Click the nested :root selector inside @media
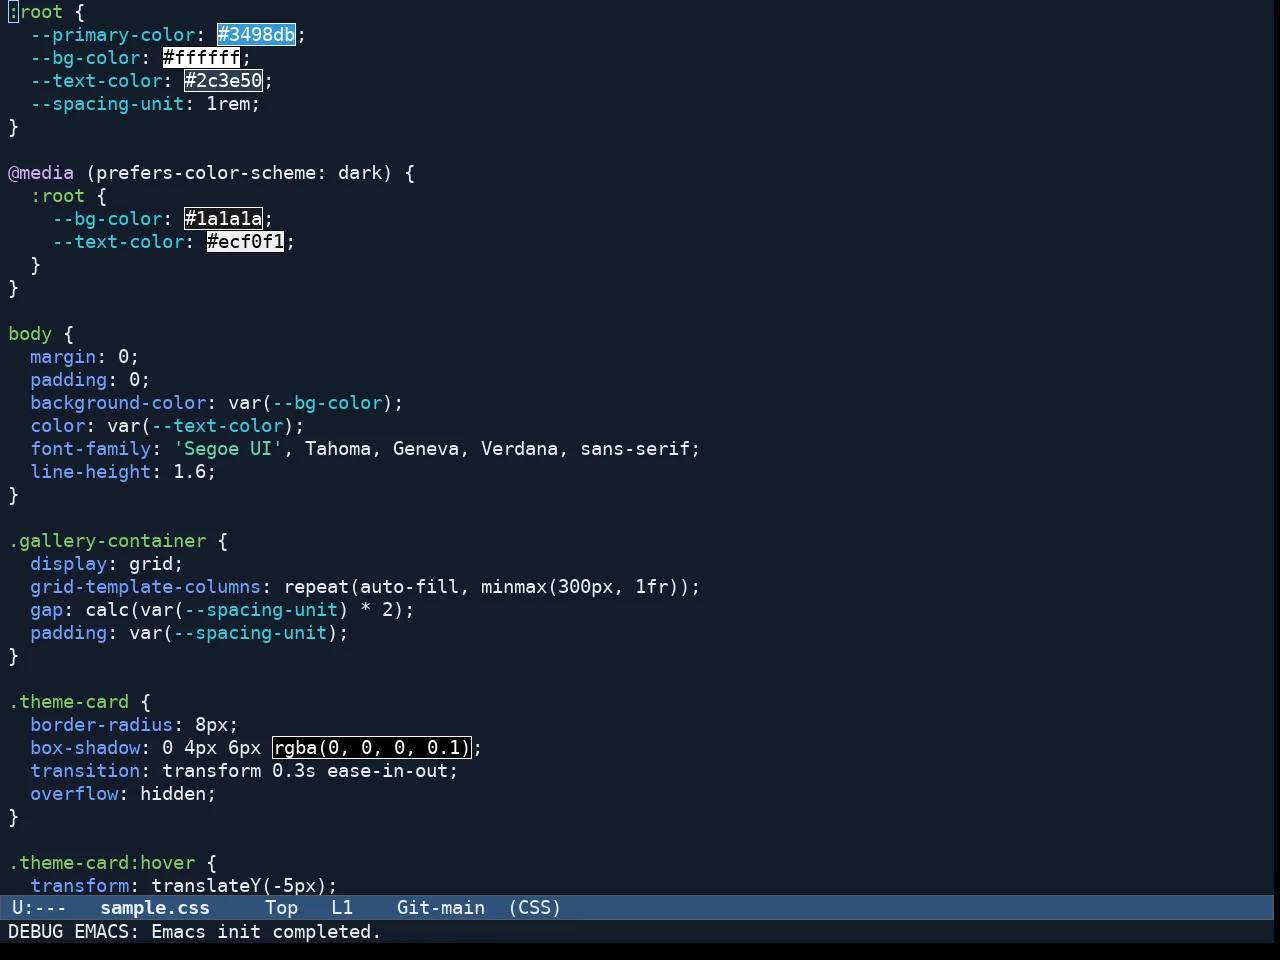 (57, 196)
